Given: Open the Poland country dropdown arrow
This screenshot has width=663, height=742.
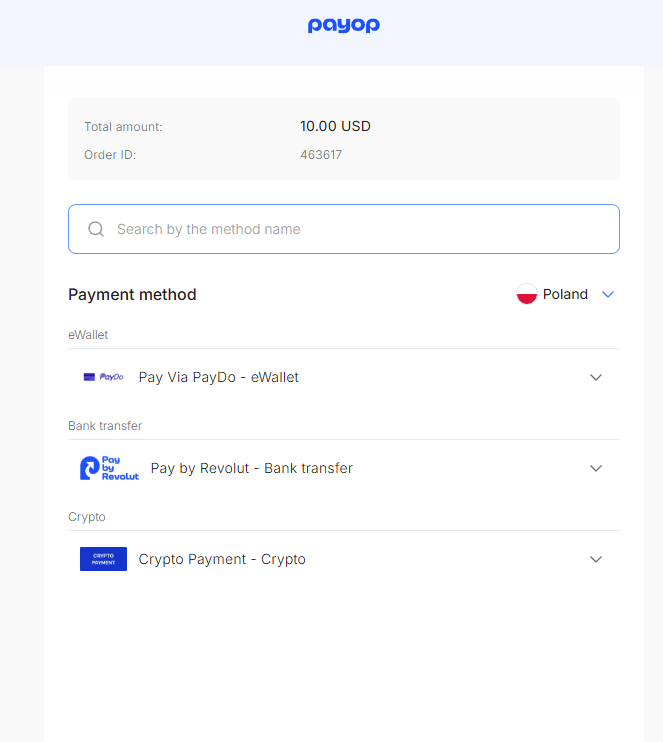Looking at the screenshot, I should pos(608,294).
